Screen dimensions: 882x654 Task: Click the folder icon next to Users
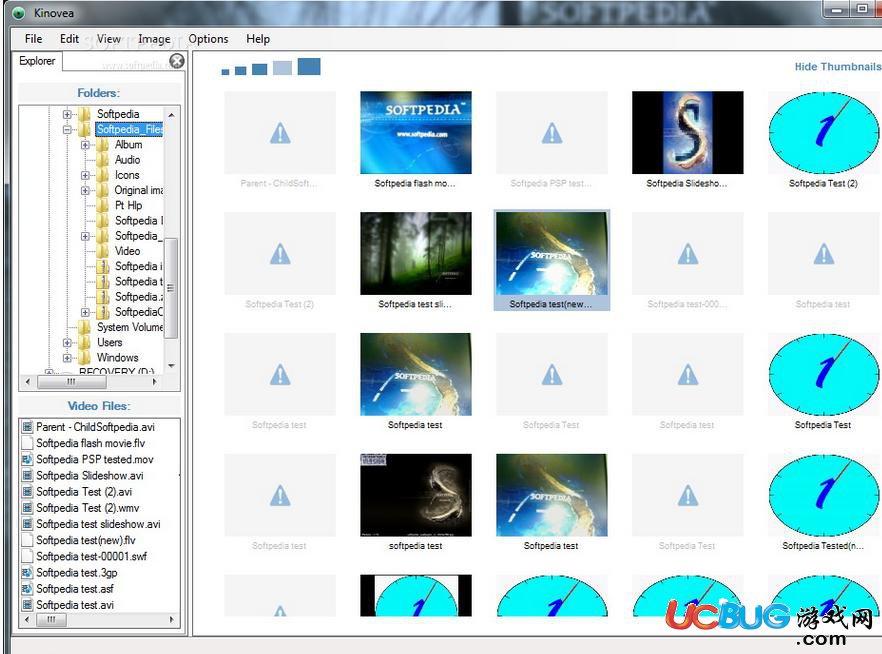coord(84,342)
